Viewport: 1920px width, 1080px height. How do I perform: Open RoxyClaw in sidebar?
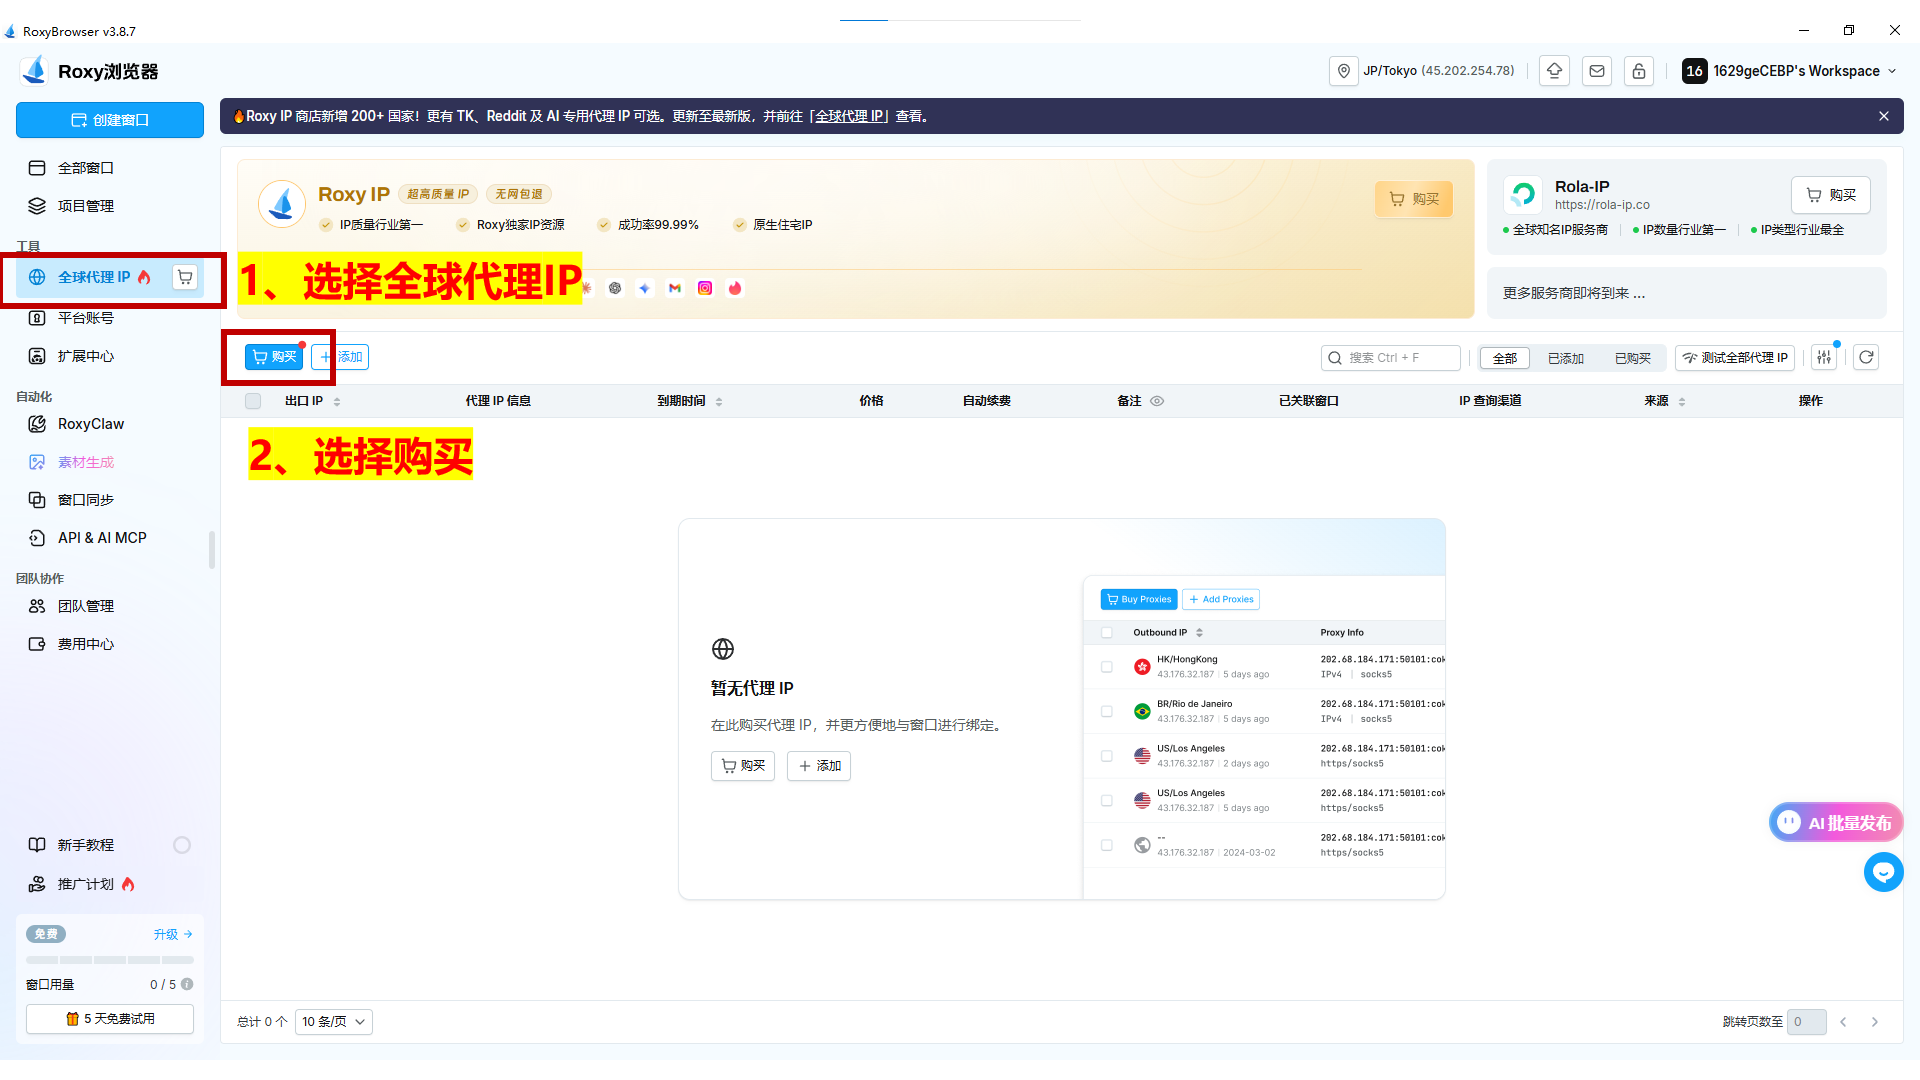[110, 424]
